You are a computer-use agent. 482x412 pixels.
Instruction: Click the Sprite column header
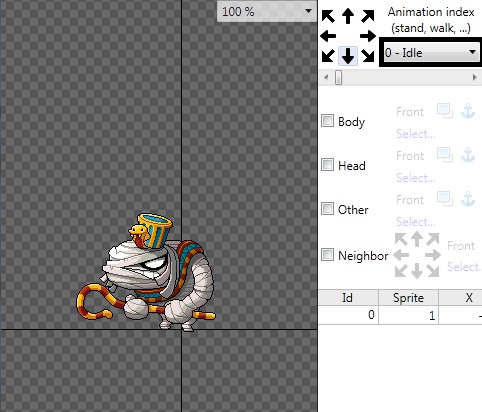click(x=408, y=297)
